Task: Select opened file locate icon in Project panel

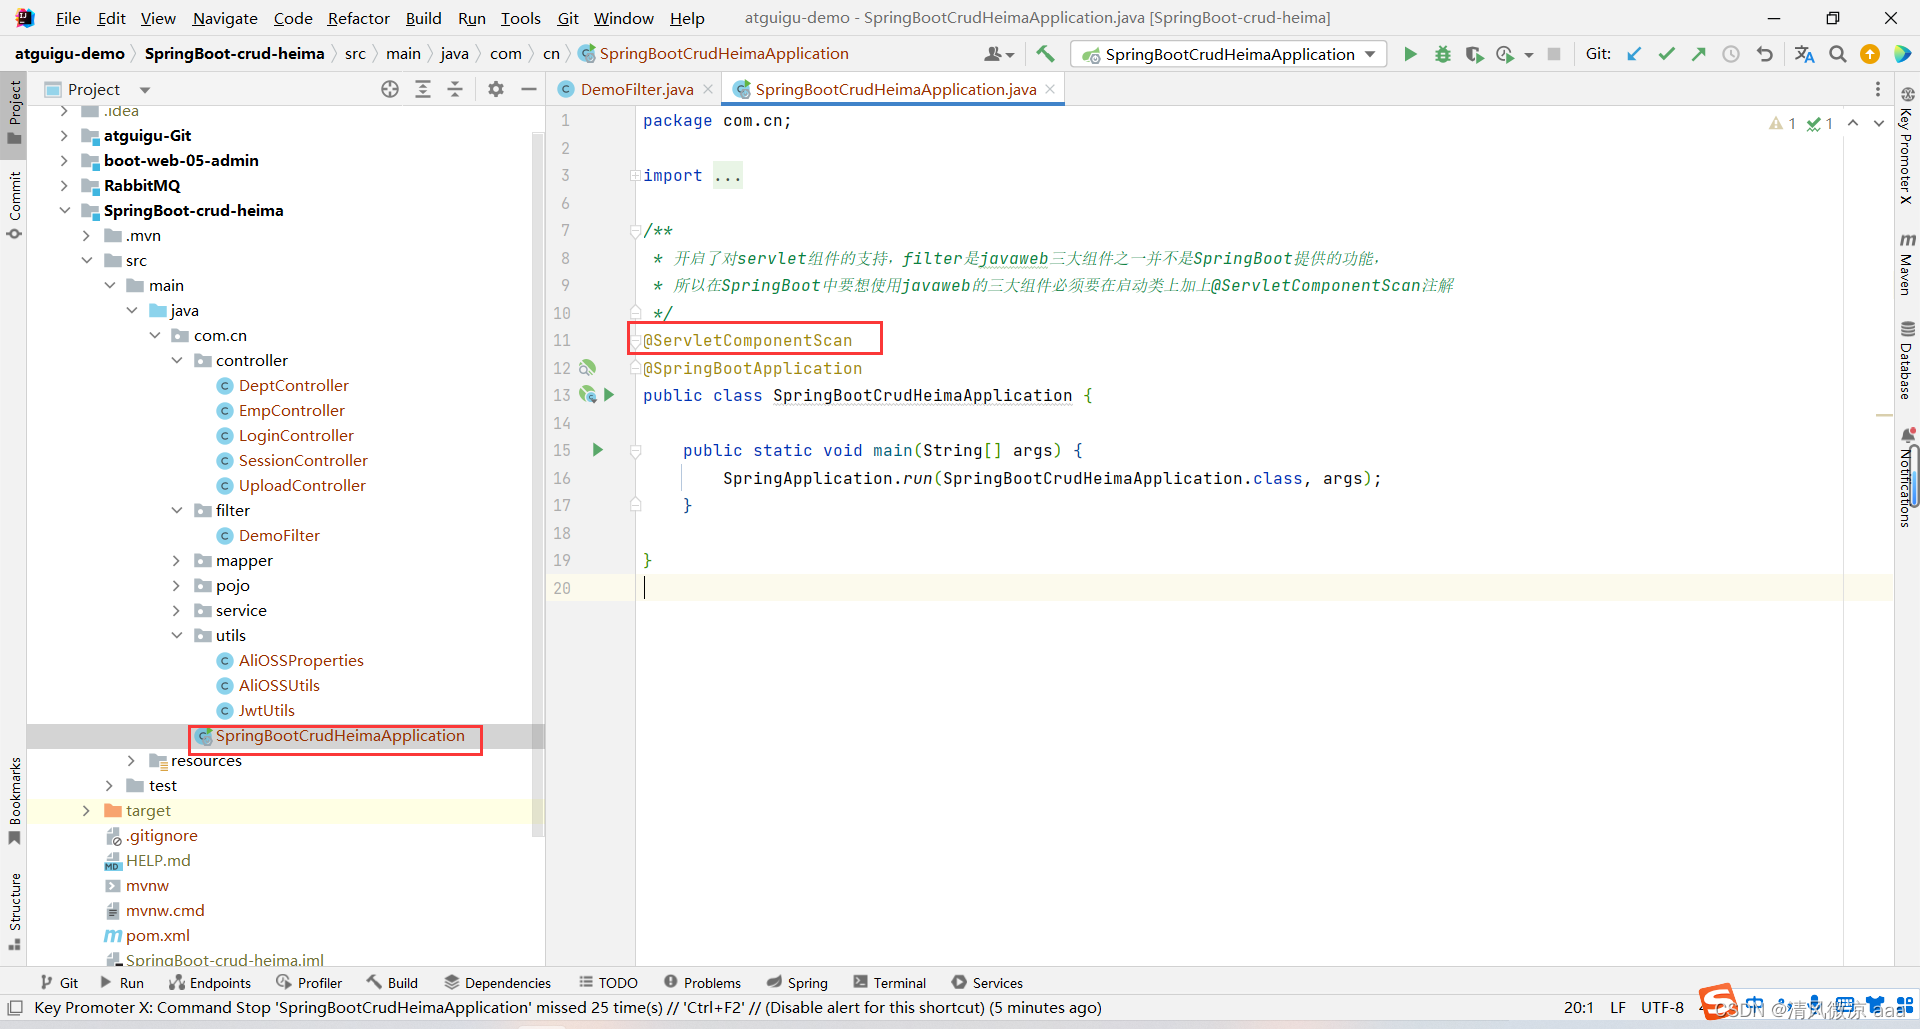Action: point(390,89)
